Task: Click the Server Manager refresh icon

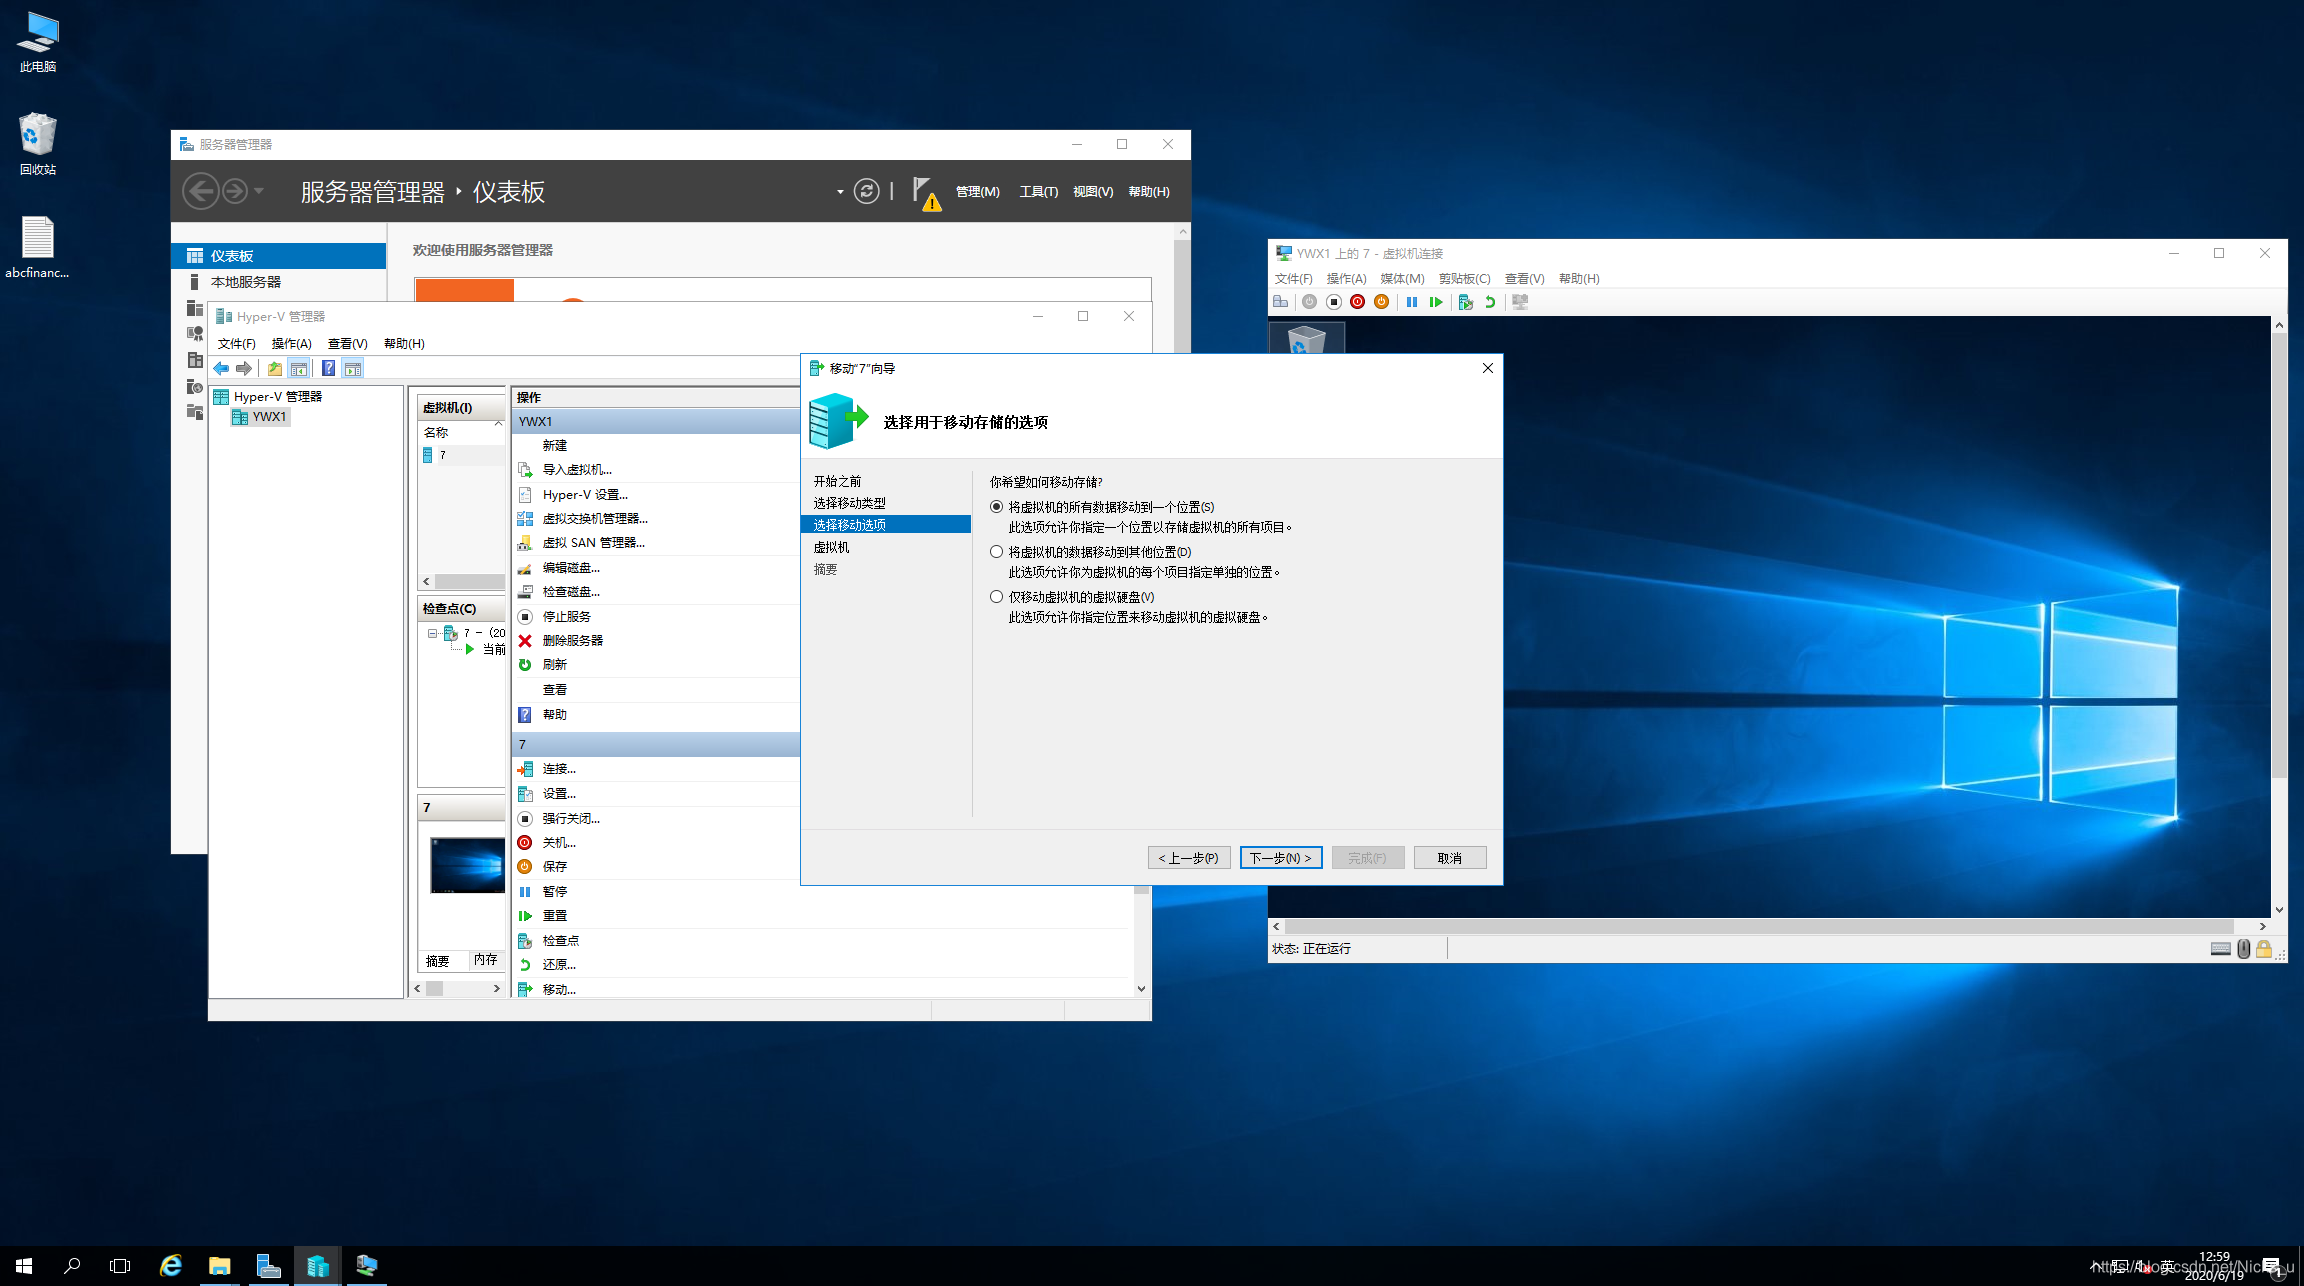Action: pyautogui.click(x=866, y=191)
